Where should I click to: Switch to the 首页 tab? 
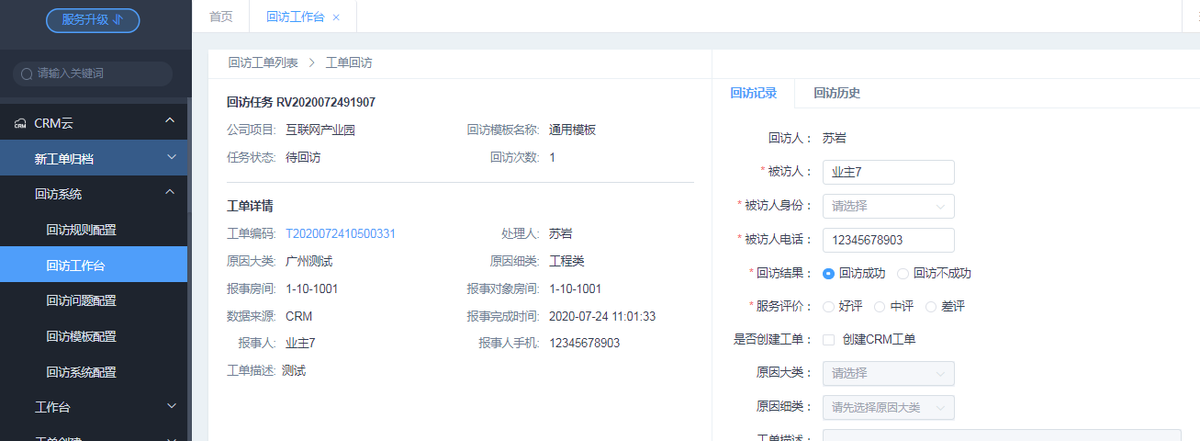(221, 17)
